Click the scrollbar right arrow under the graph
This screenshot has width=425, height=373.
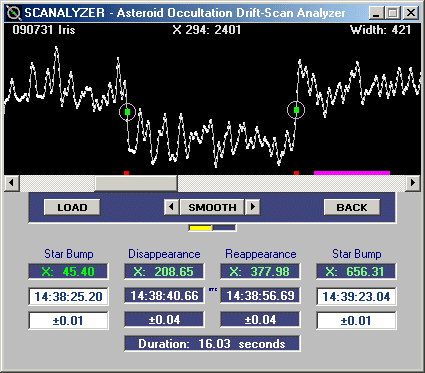click(413, 183)
